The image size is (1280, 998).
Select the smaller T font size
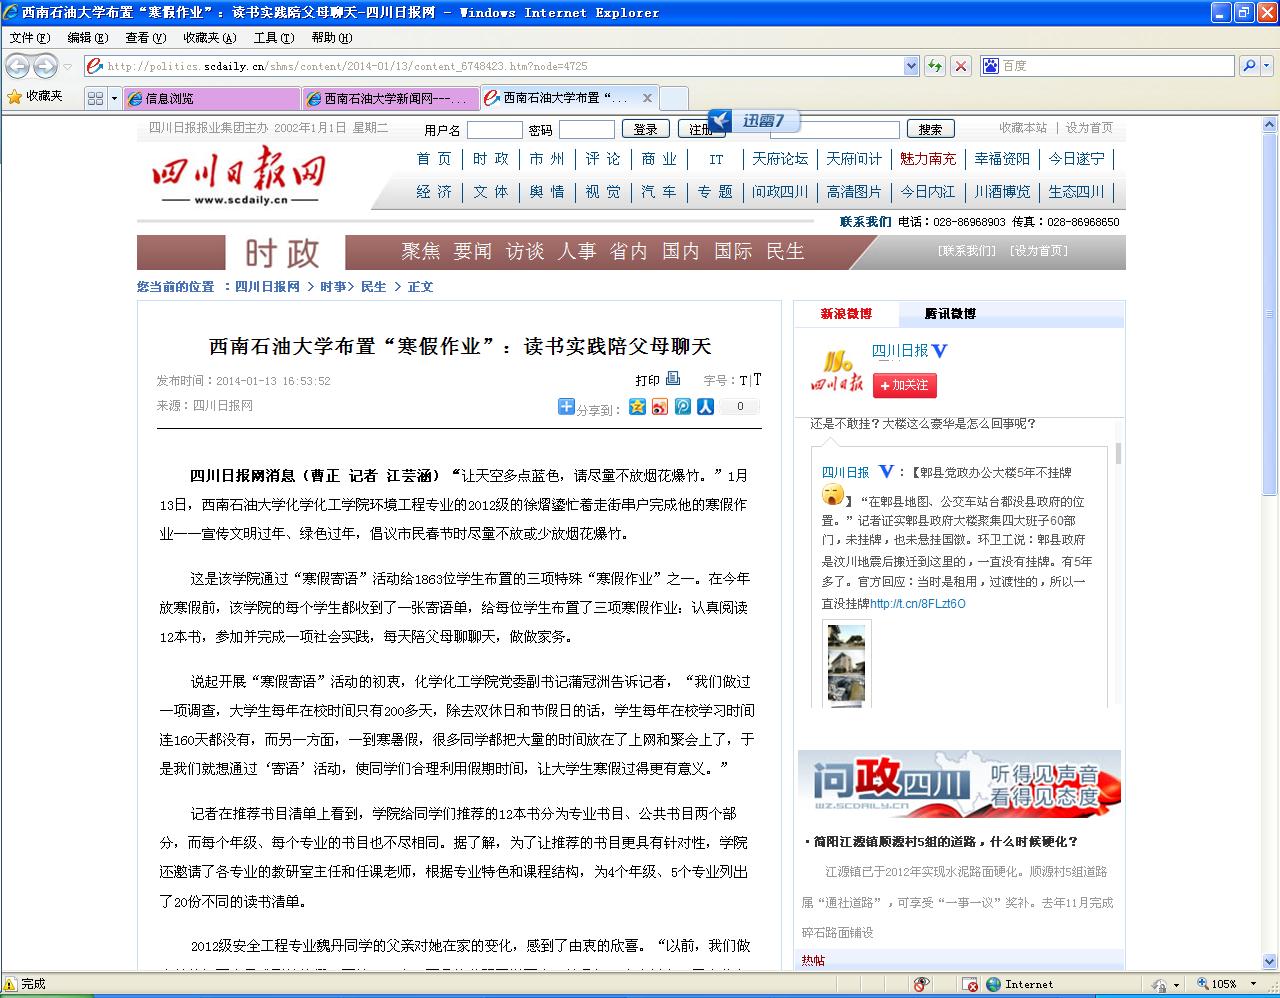pos(743,381)
